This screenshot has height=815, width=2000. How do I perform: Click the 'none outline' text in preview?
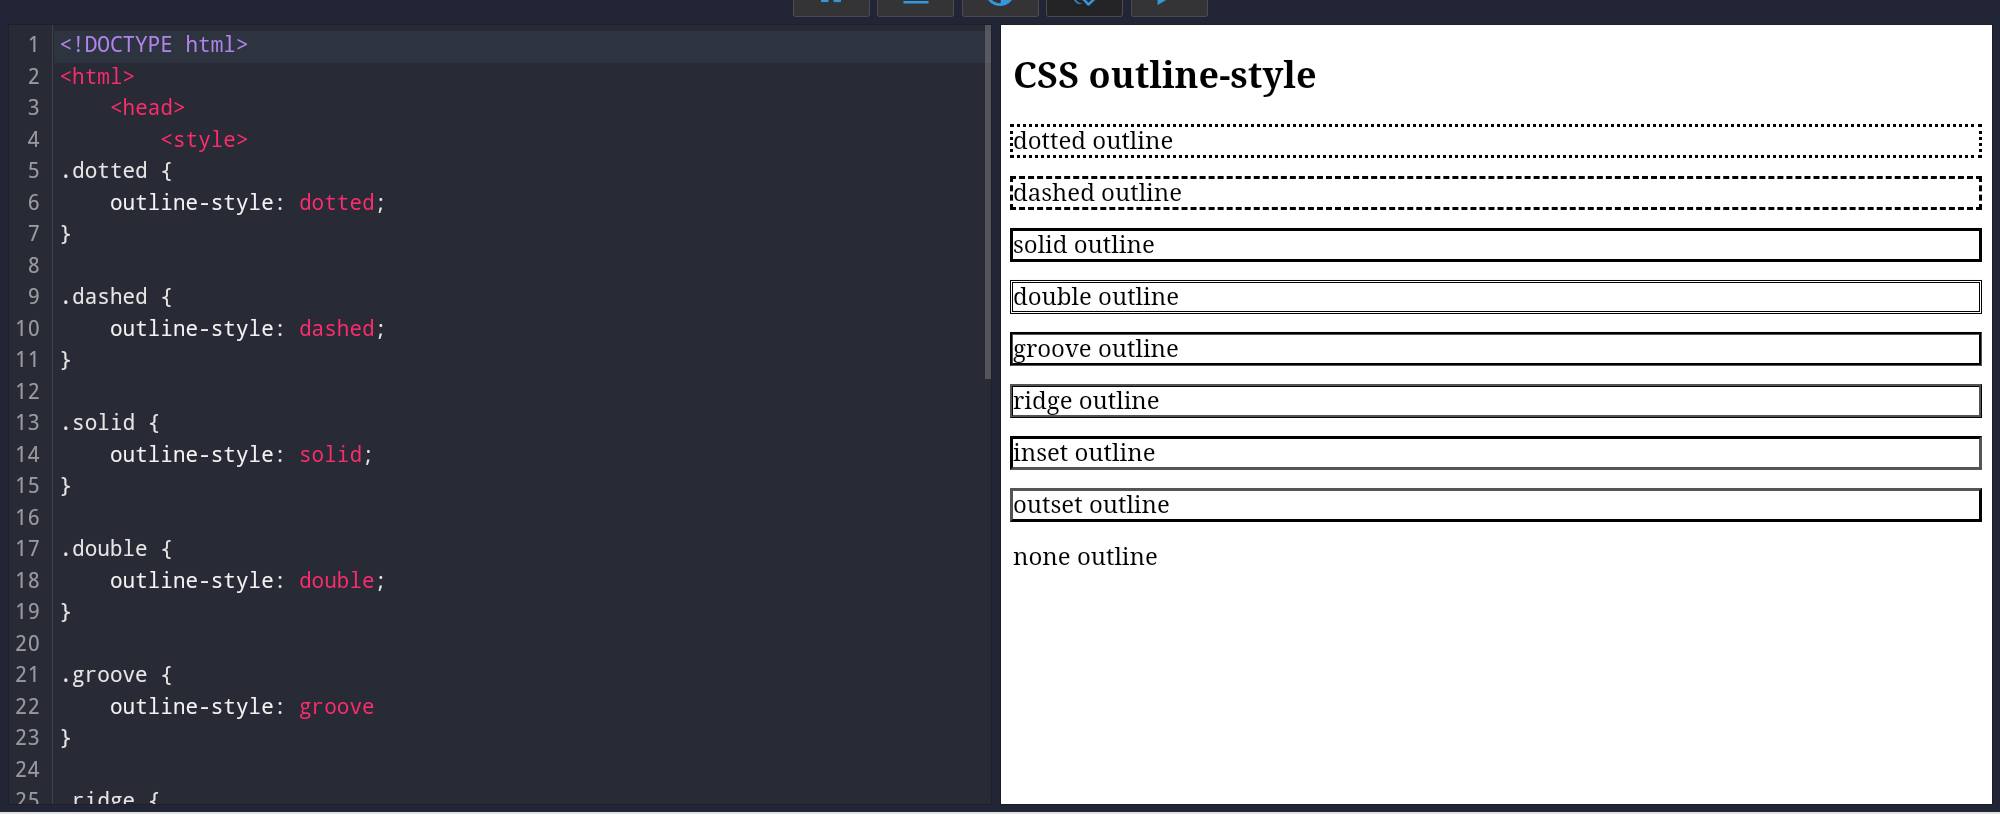coord(1085,557)
